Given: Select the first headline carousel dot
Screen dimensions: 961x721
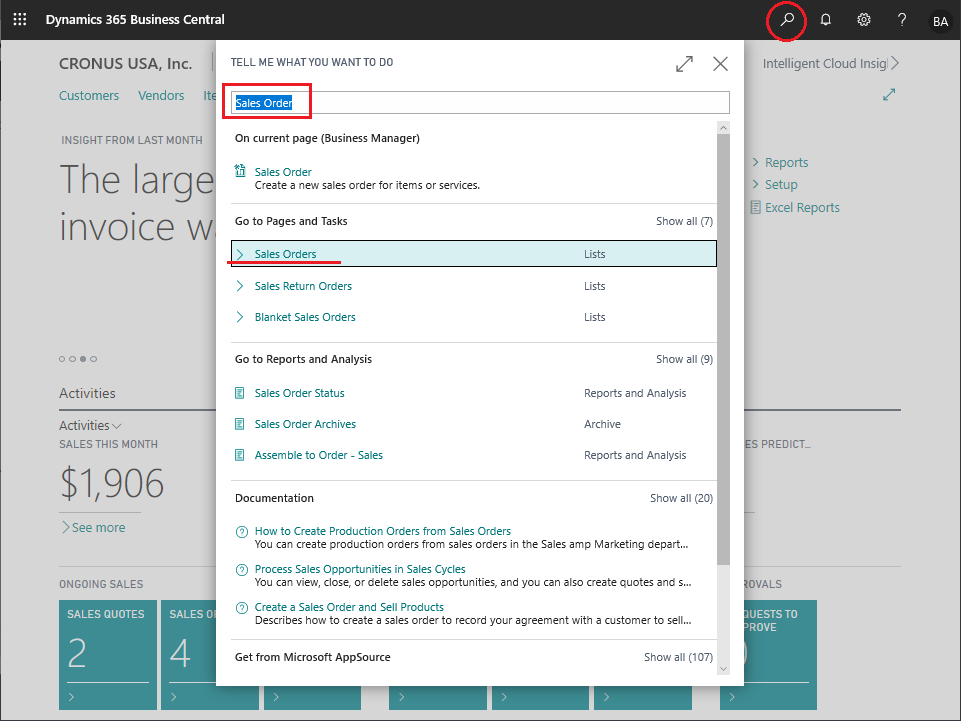Looking at the screenshot, I should (62, 359).
